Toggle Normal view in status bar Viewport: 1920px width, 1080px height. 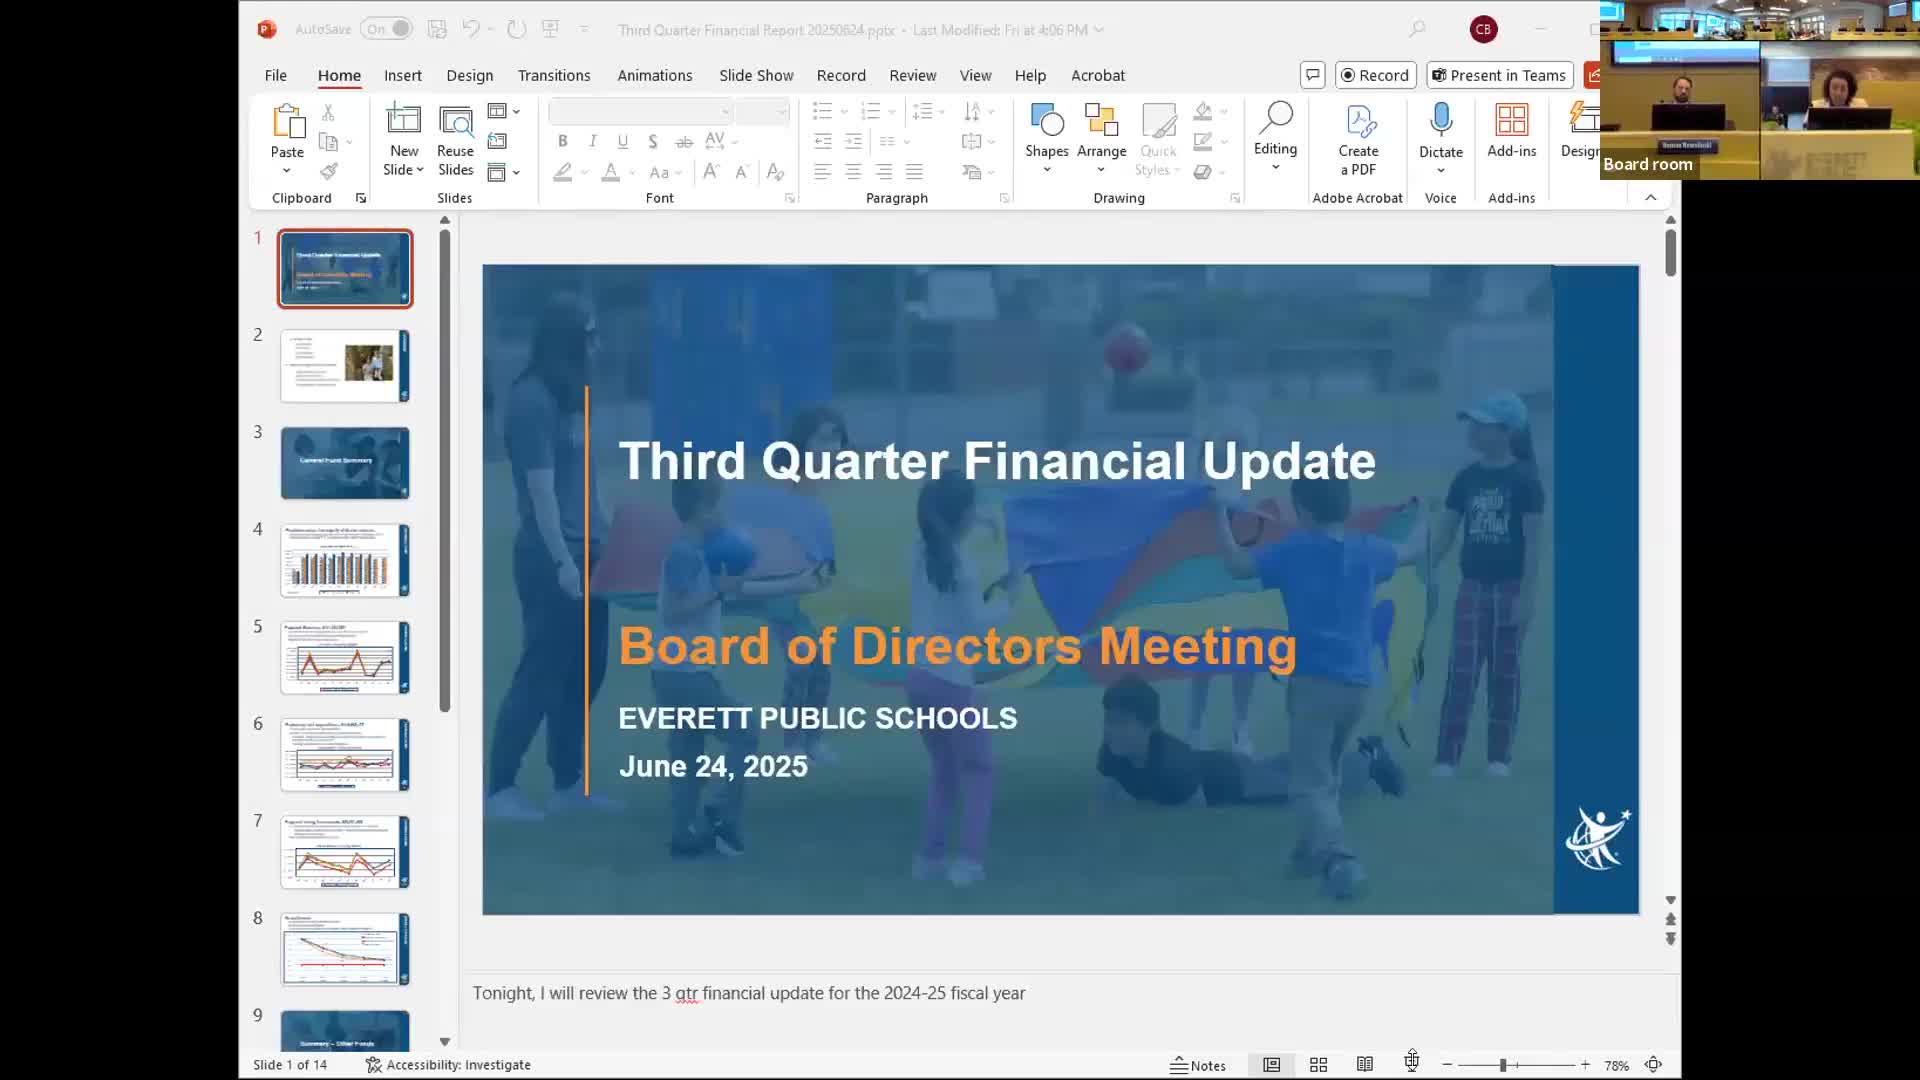(x=1271, y=1065)
